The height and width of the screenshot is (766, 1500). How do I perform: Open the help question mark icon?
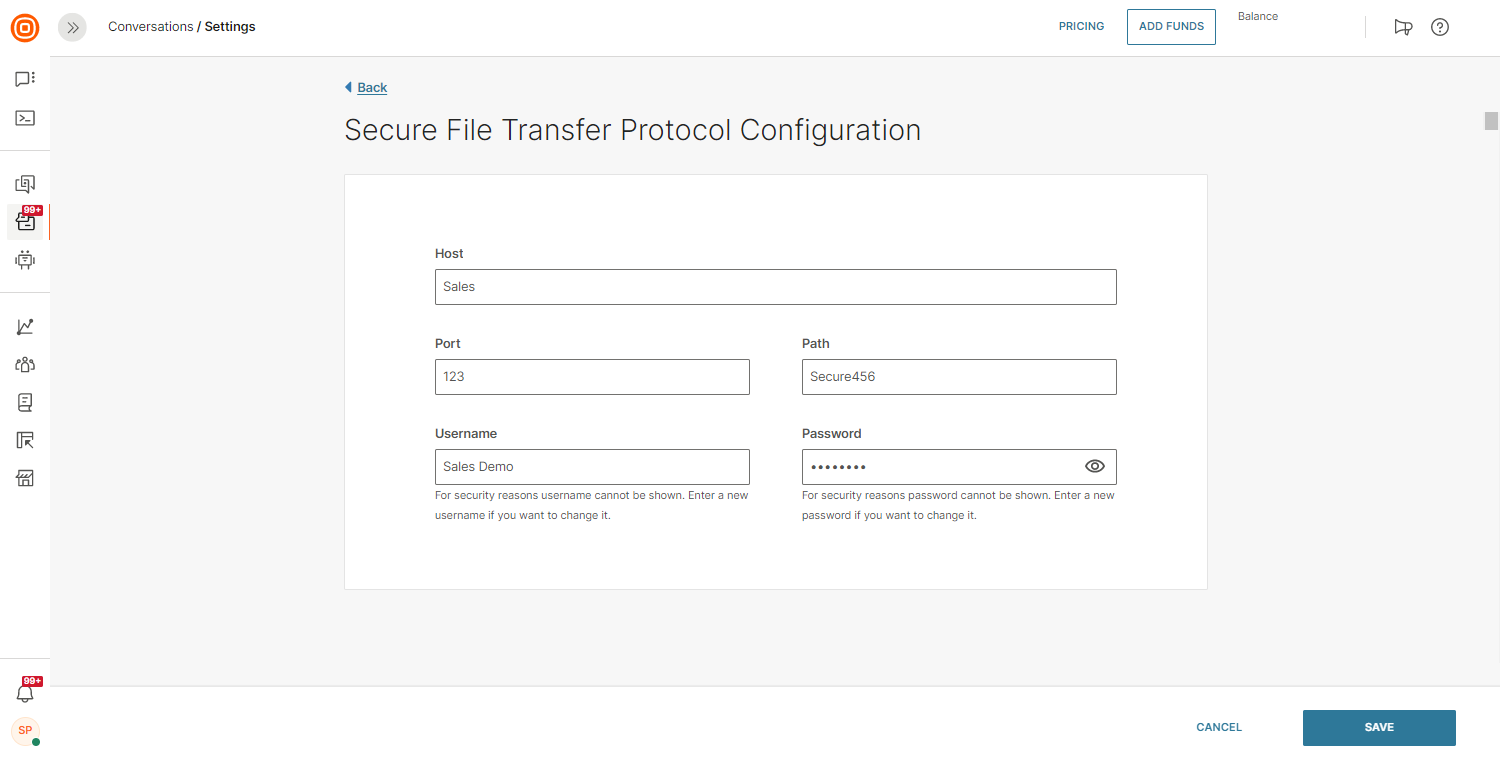pyautogui.click(x=1440, y=27)
